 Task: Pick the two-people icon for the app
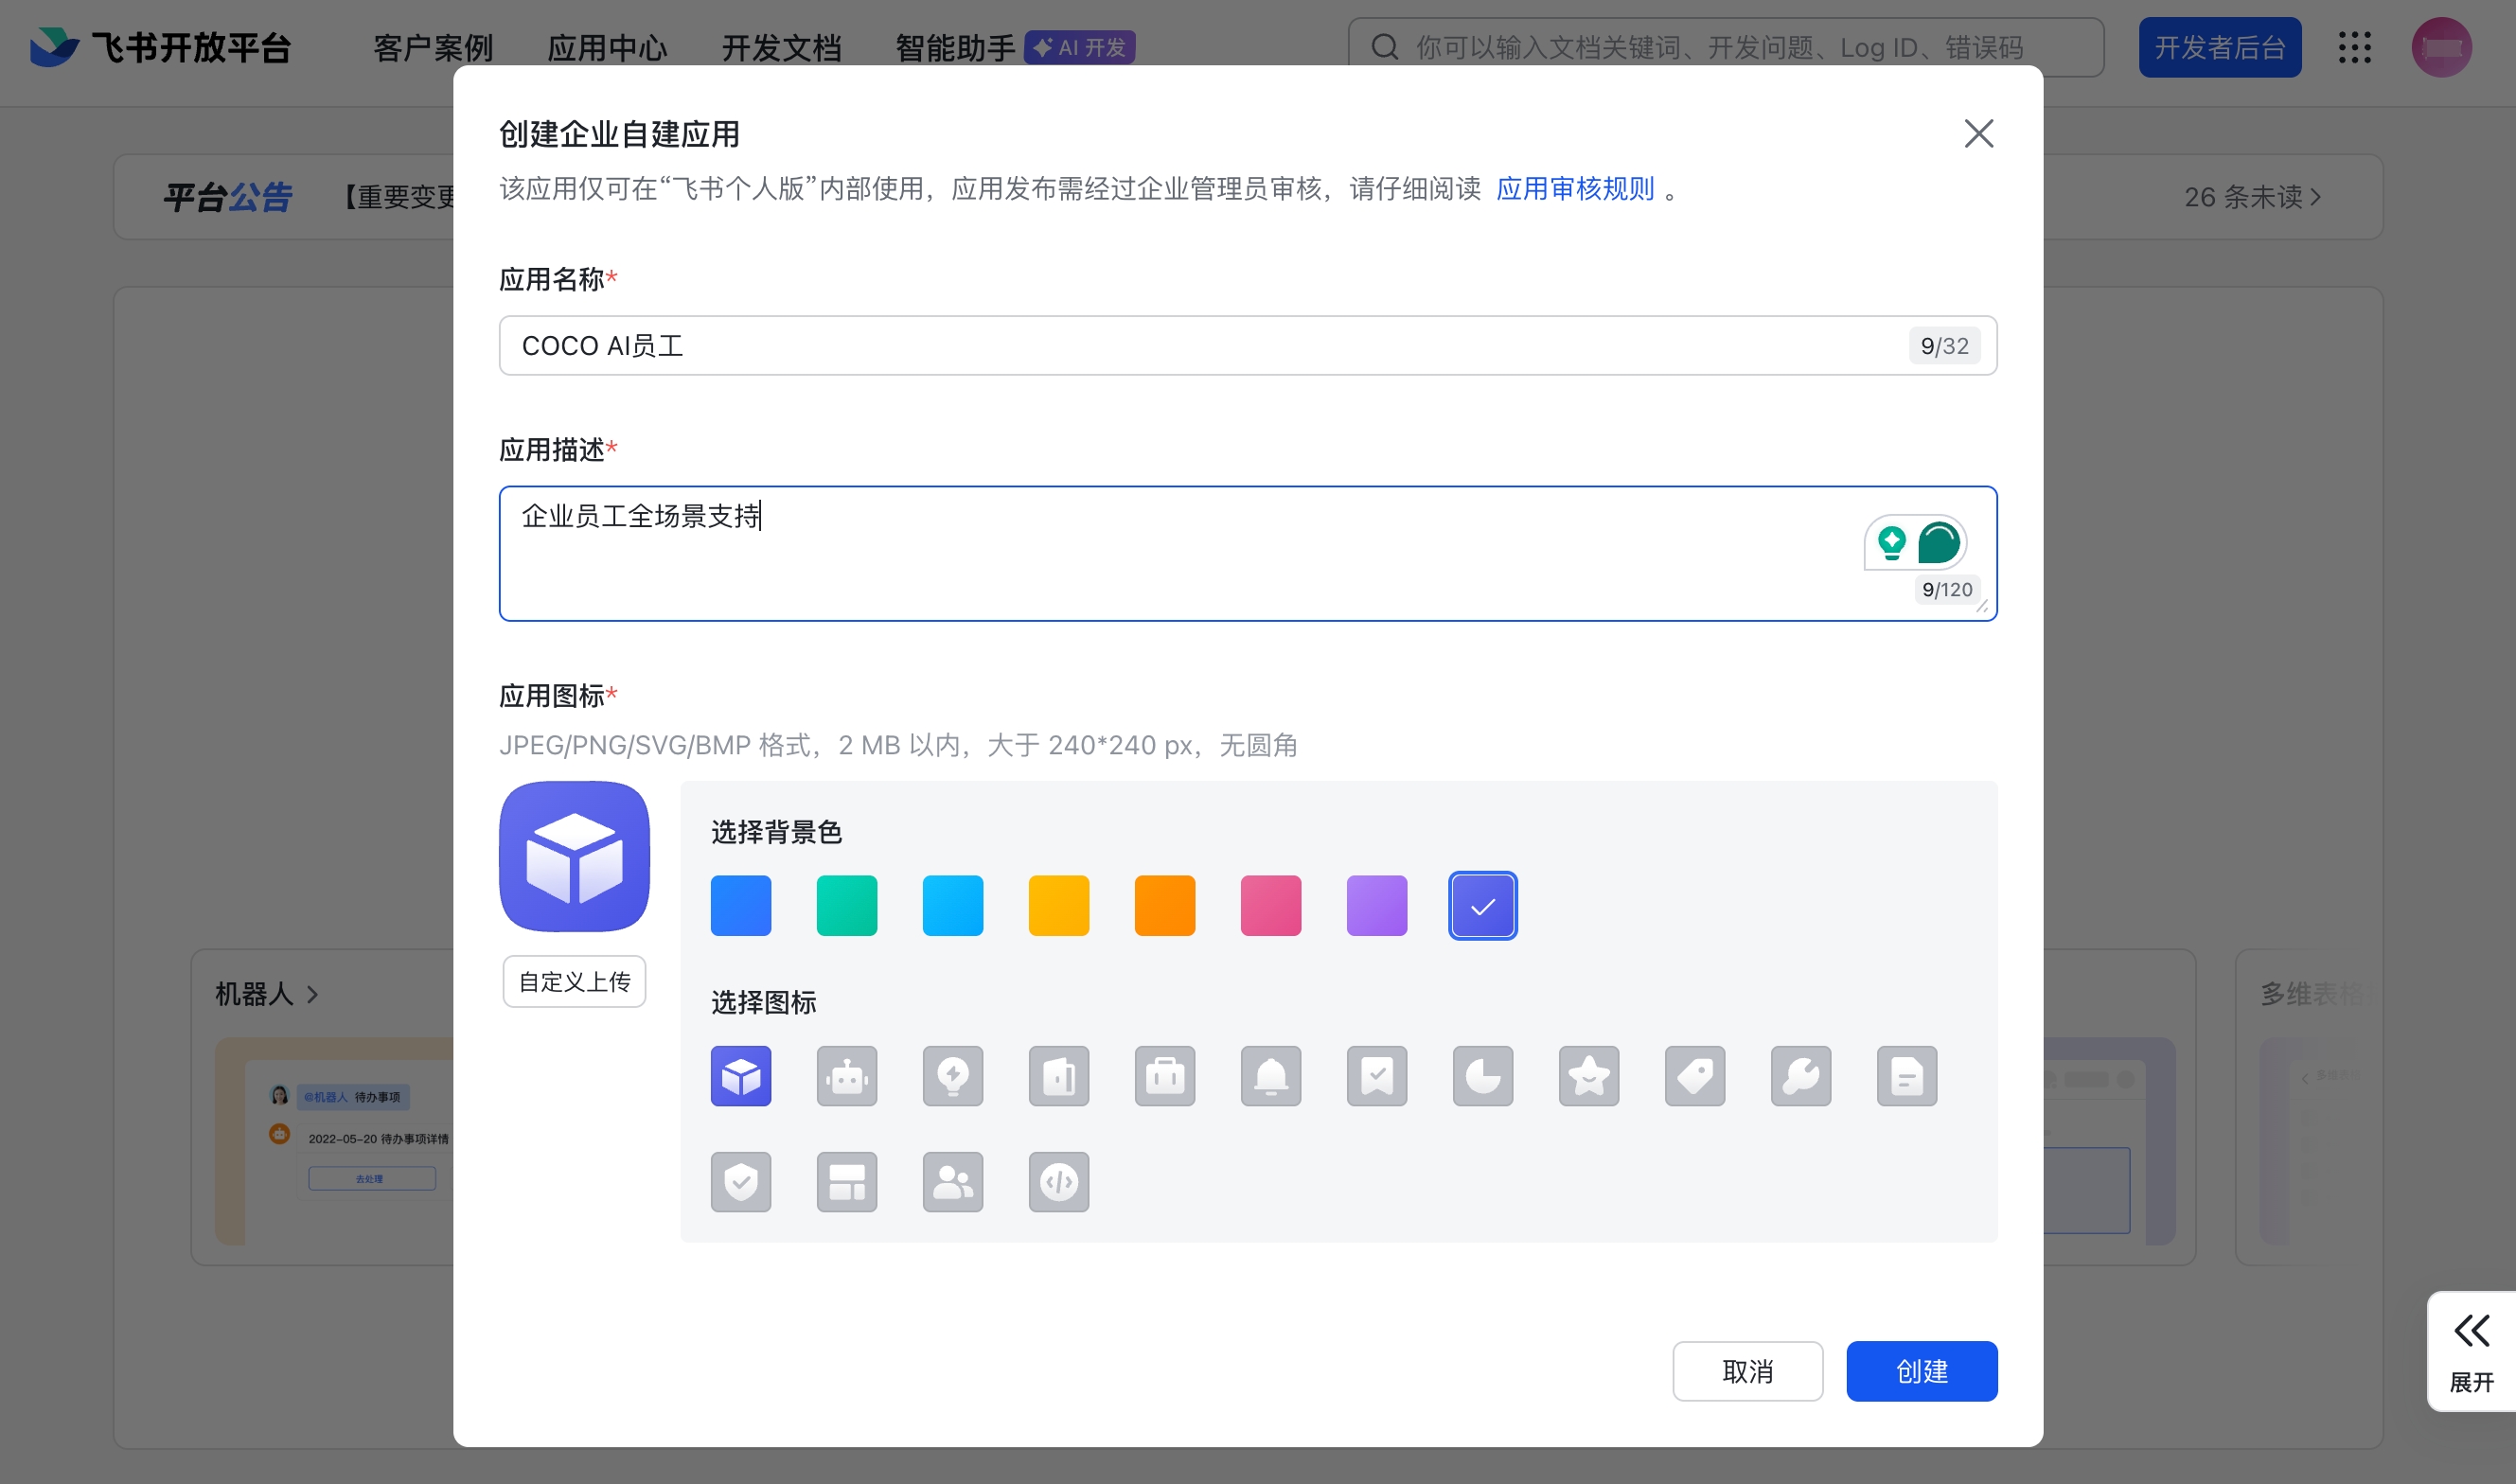tap(952, 1181)
